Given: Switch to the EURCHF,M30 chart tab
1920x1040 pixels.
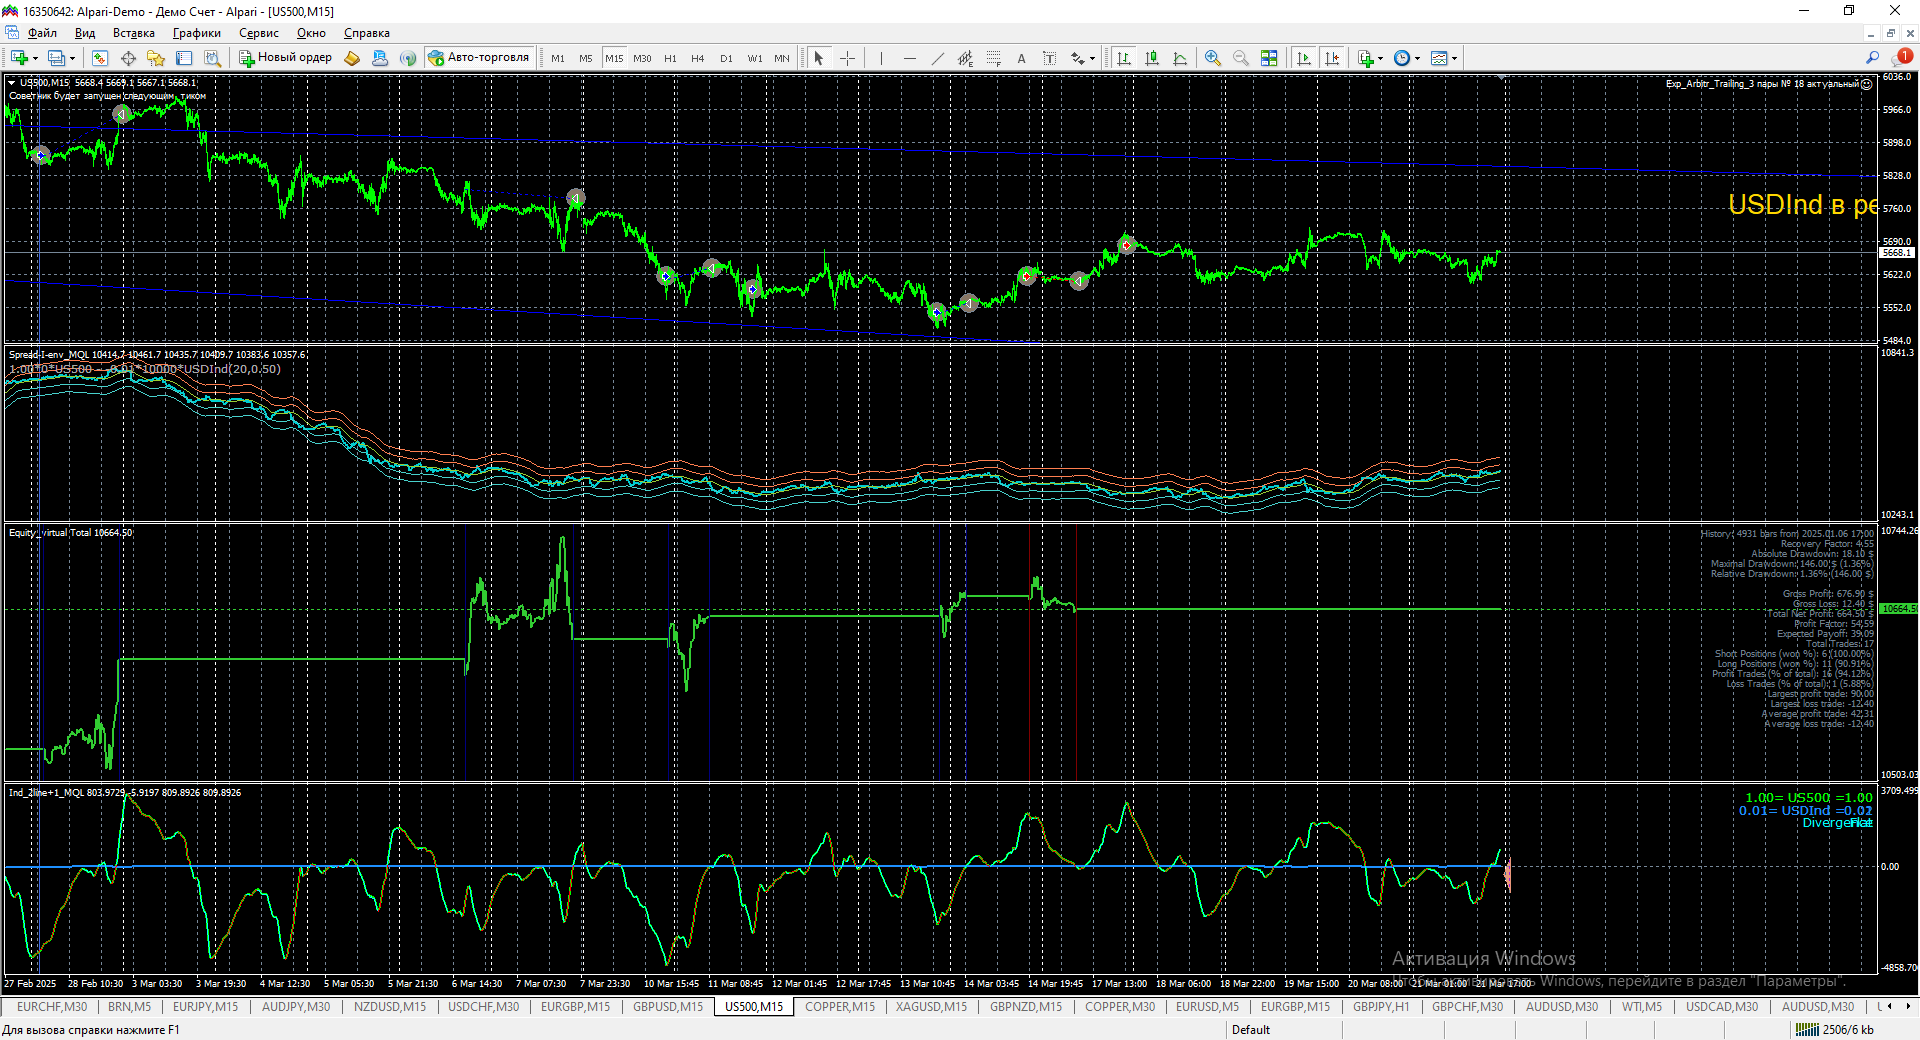Looking at the screenshot, I should coord(52,1007).
